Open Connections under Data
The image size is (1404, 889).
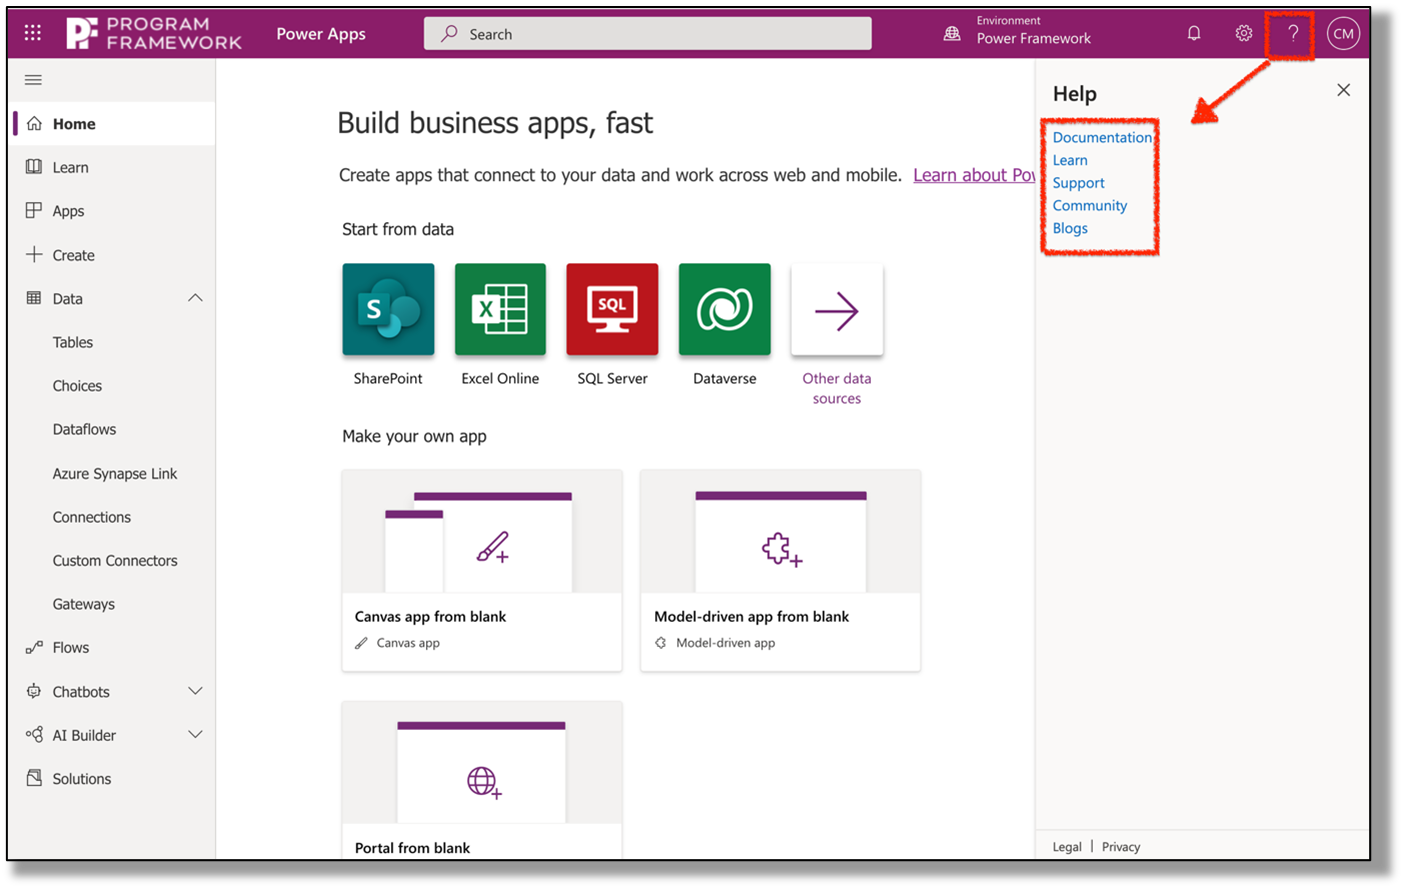coord(92,517)
